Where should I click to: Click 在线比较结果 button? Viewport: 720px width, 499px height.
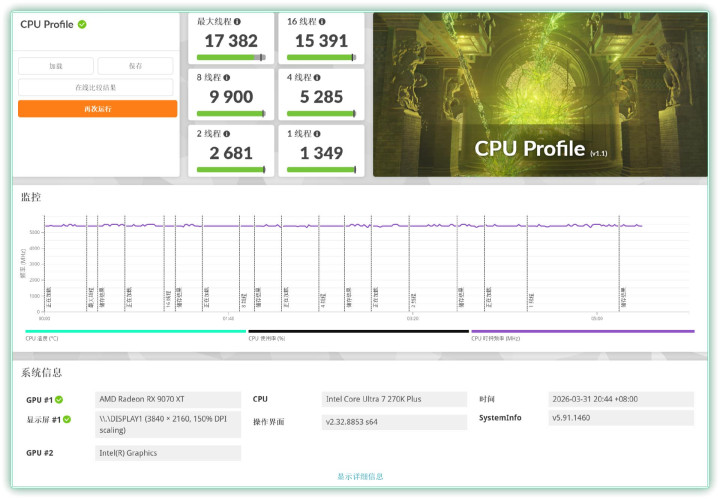pos(96,88)
